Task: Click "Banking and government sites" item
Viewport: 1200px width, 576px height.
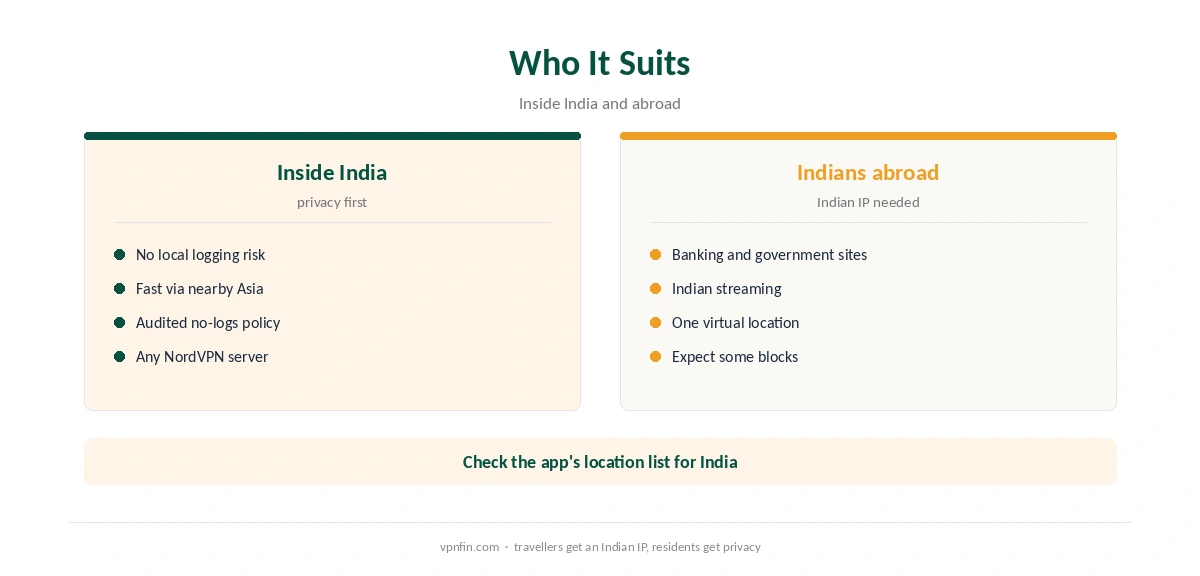Action: tap(769, 255)
